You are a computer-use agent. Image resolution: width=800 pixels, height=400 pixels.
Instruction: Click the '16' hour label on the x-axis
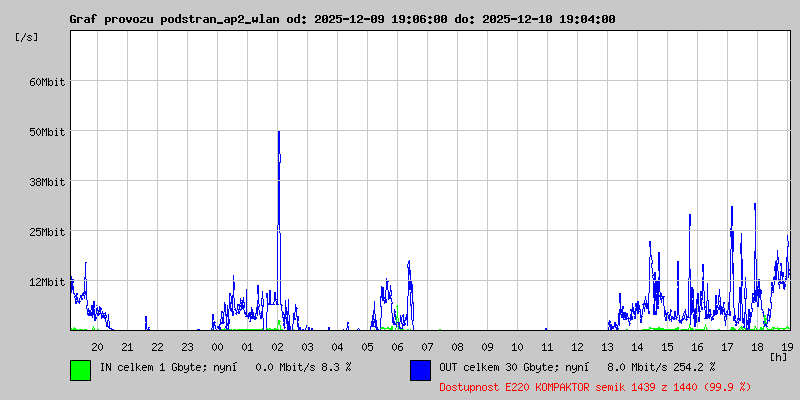point(697,347)
